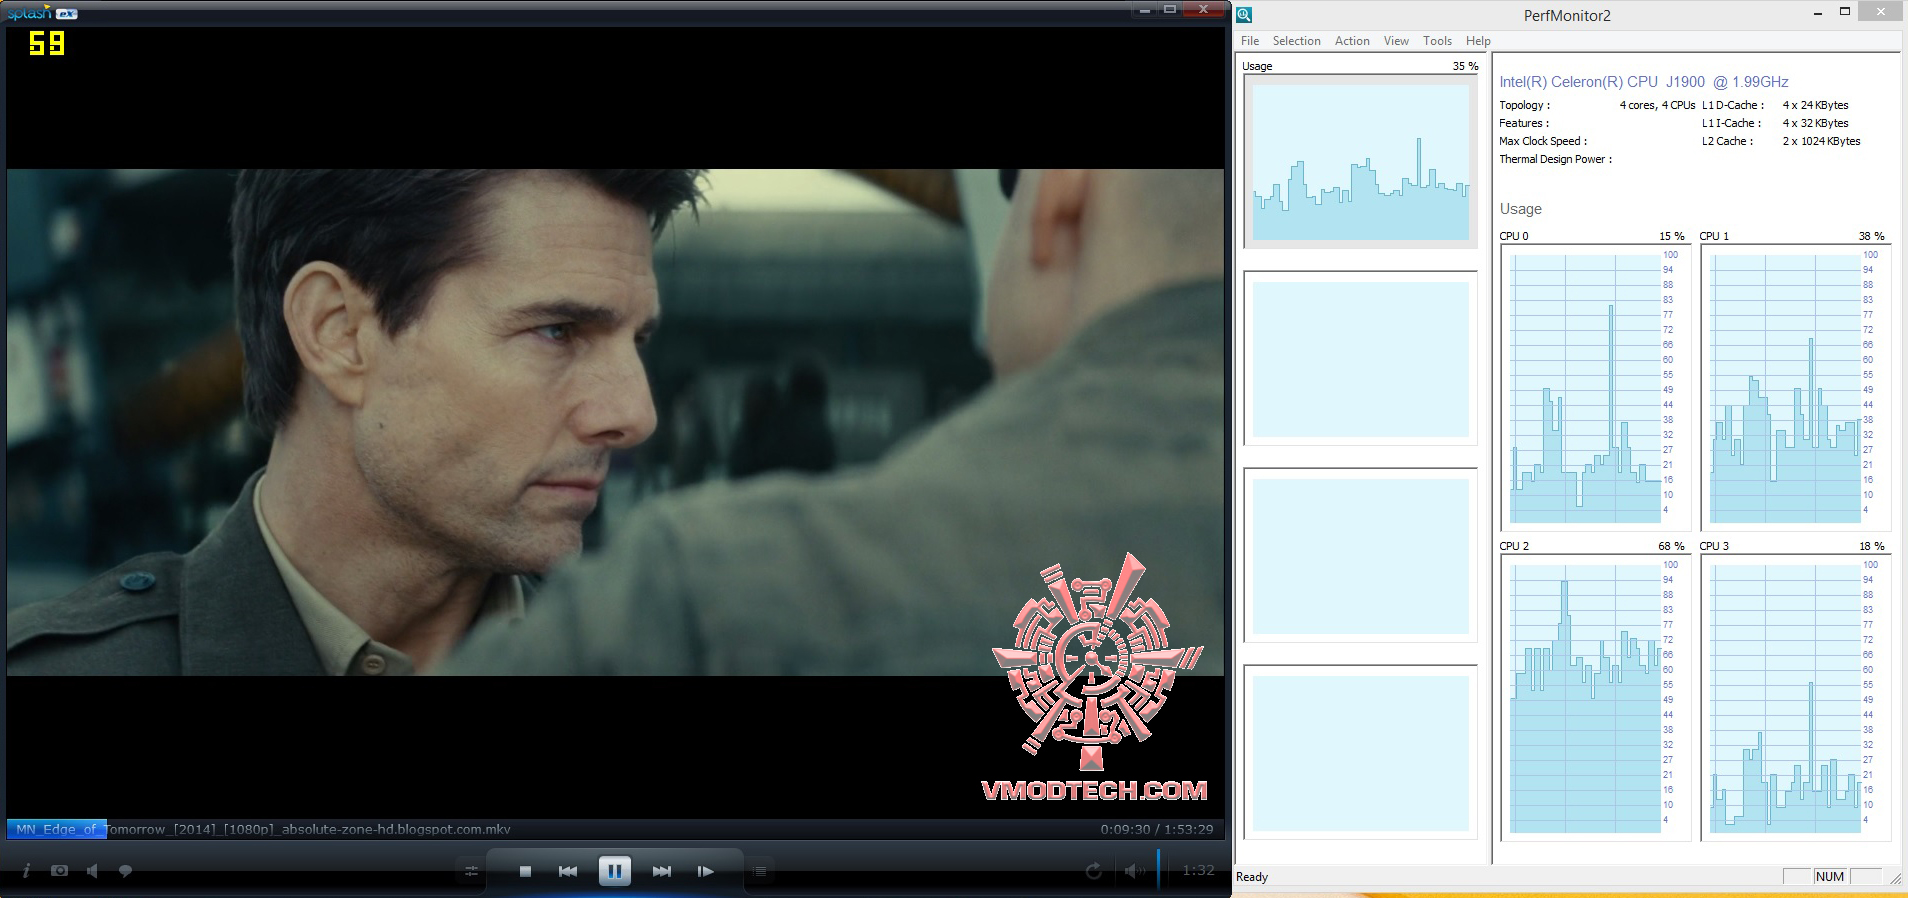The height and width of the screenshot is (898, 1908).
Task: Open the video settings sliders icon
Action: coord(471,872)
